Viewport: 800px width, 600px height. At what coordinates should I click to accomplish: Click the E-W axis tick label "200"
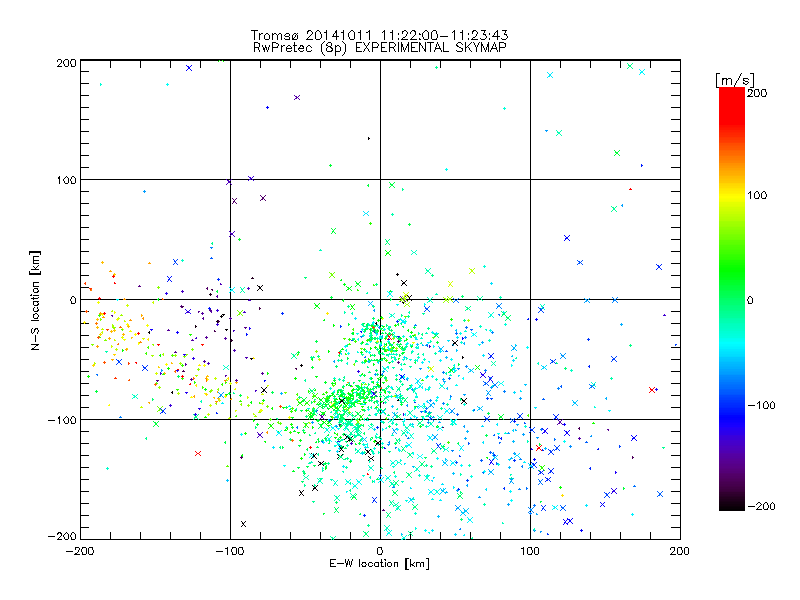pyautogui.click(x=680, y=551)
